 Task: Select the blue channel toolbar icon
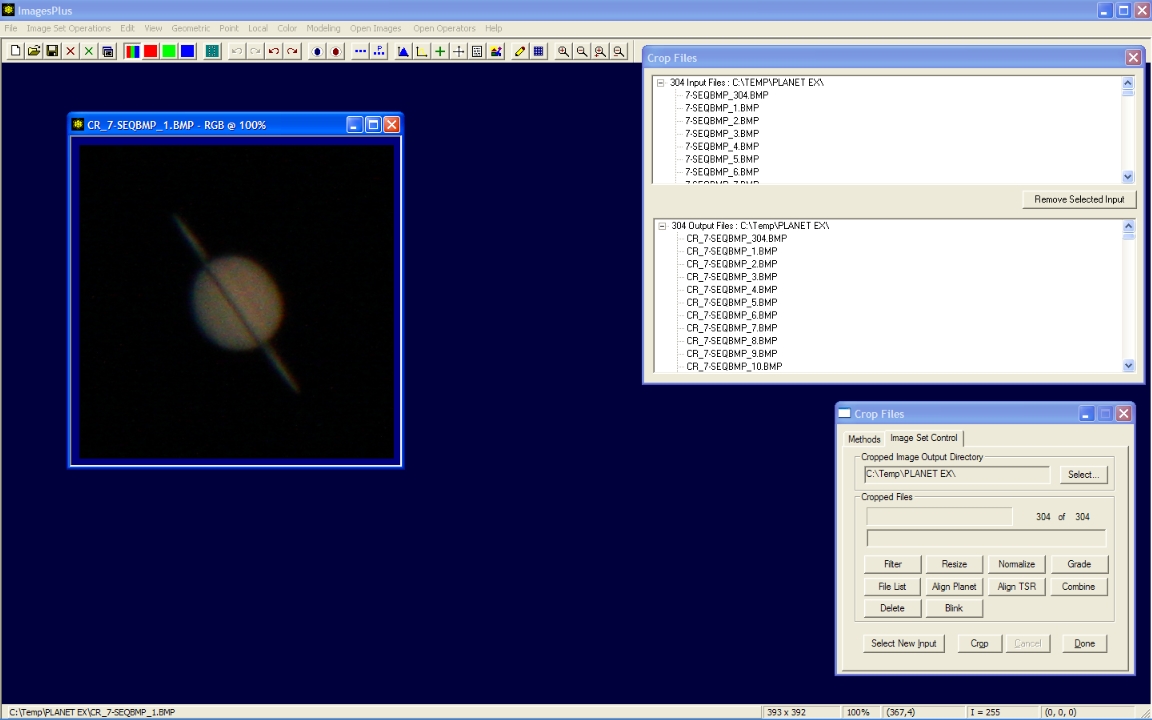(x=187, y=51)
